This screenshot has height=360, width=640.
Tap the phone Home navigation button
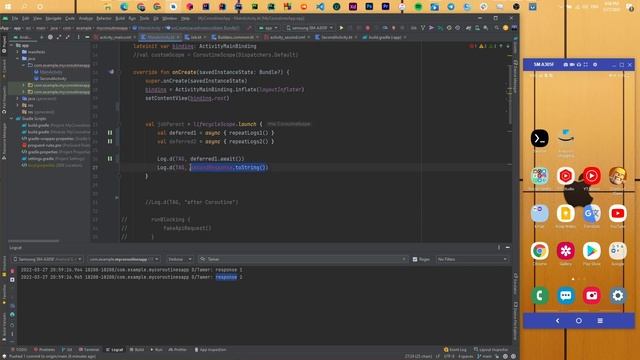point(579,321)
